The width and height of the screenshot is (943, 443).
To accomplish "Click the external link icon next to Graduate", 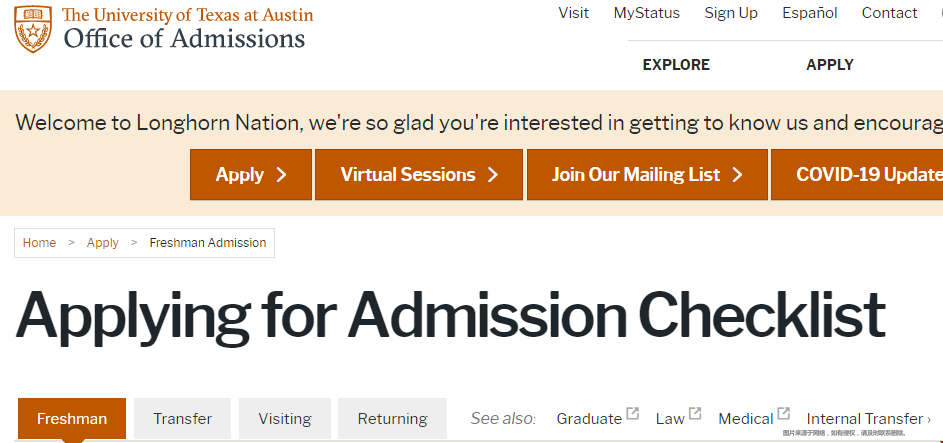I will (632, 414).
